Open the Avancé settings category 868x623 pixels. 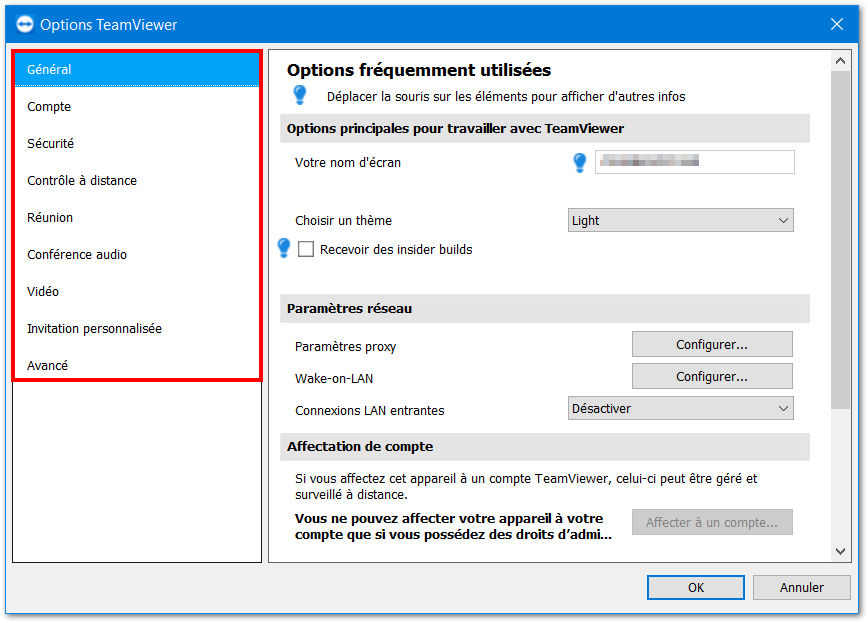pos(137,365)
